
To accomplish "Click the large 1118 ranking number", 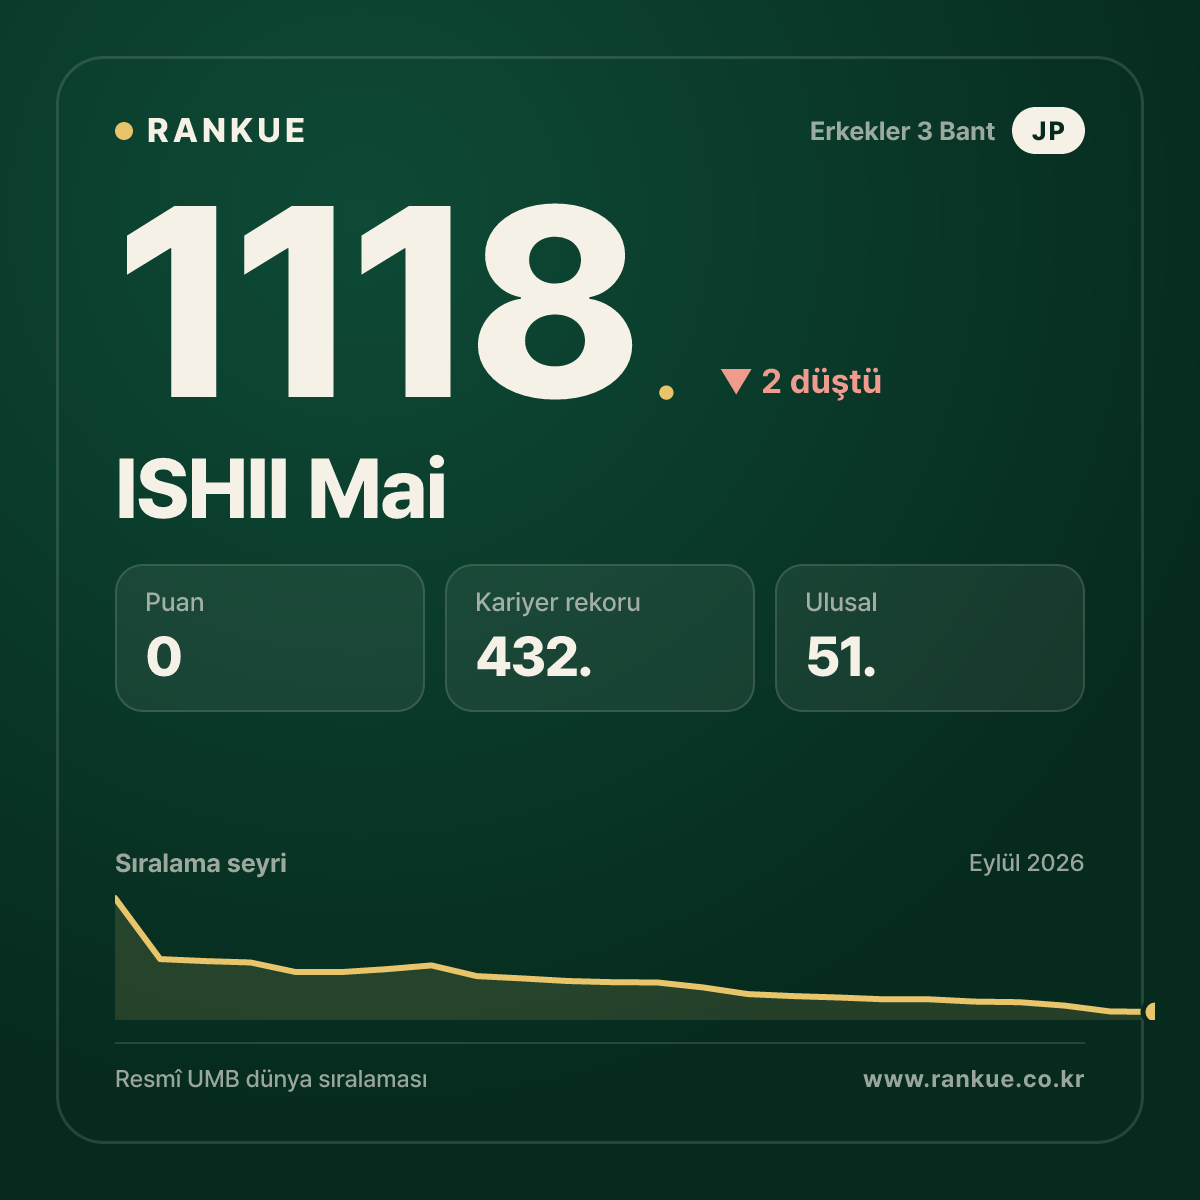I will coord(380,300).
